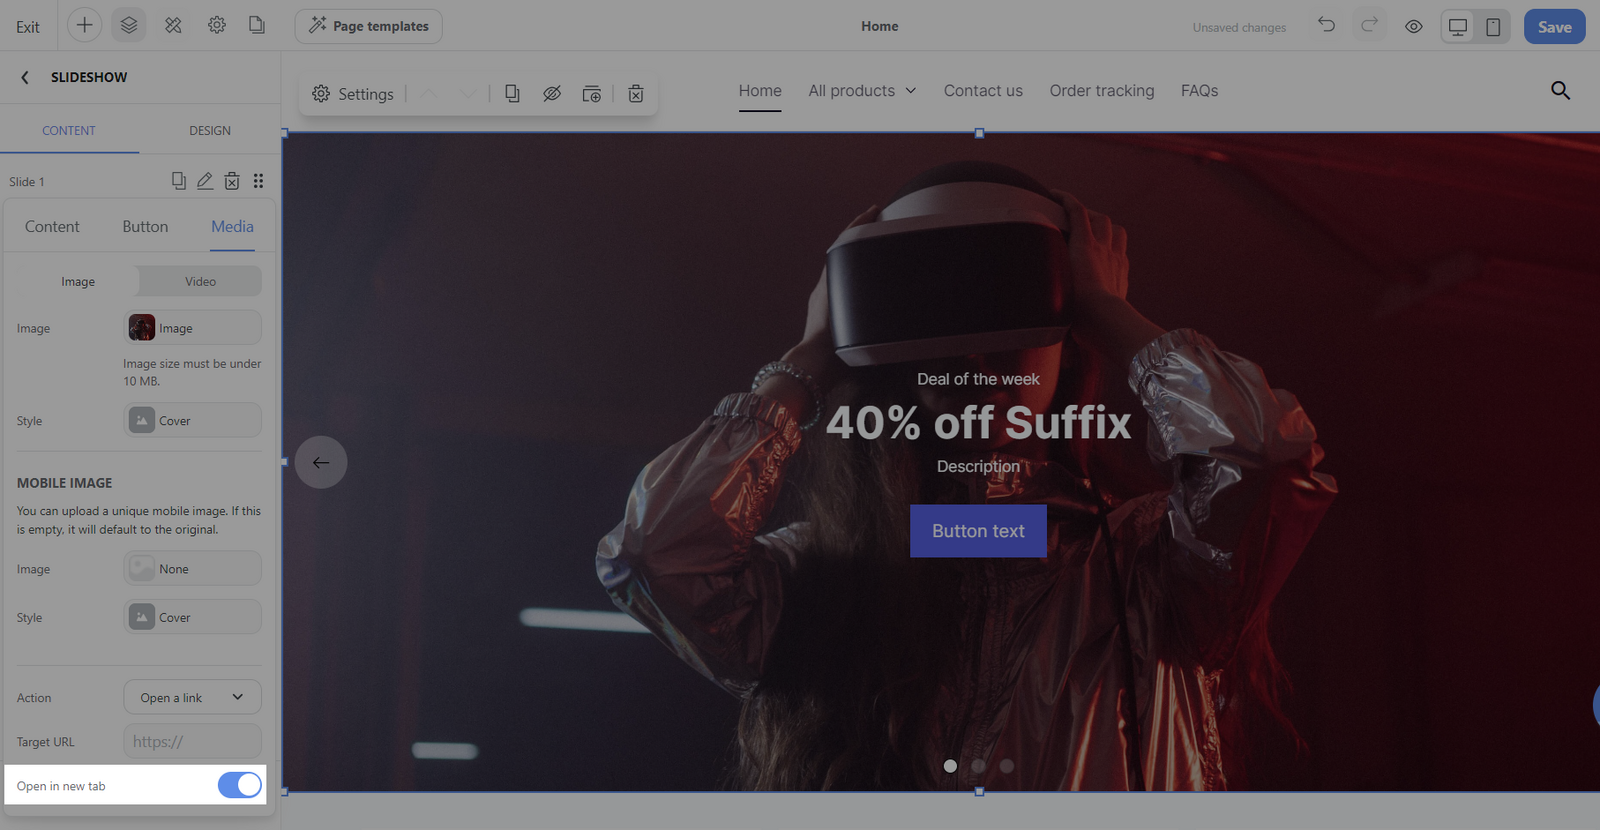Switch to the DESIGN tab
The height and width of the screenshot is (830, 1600).
[210, 130]
